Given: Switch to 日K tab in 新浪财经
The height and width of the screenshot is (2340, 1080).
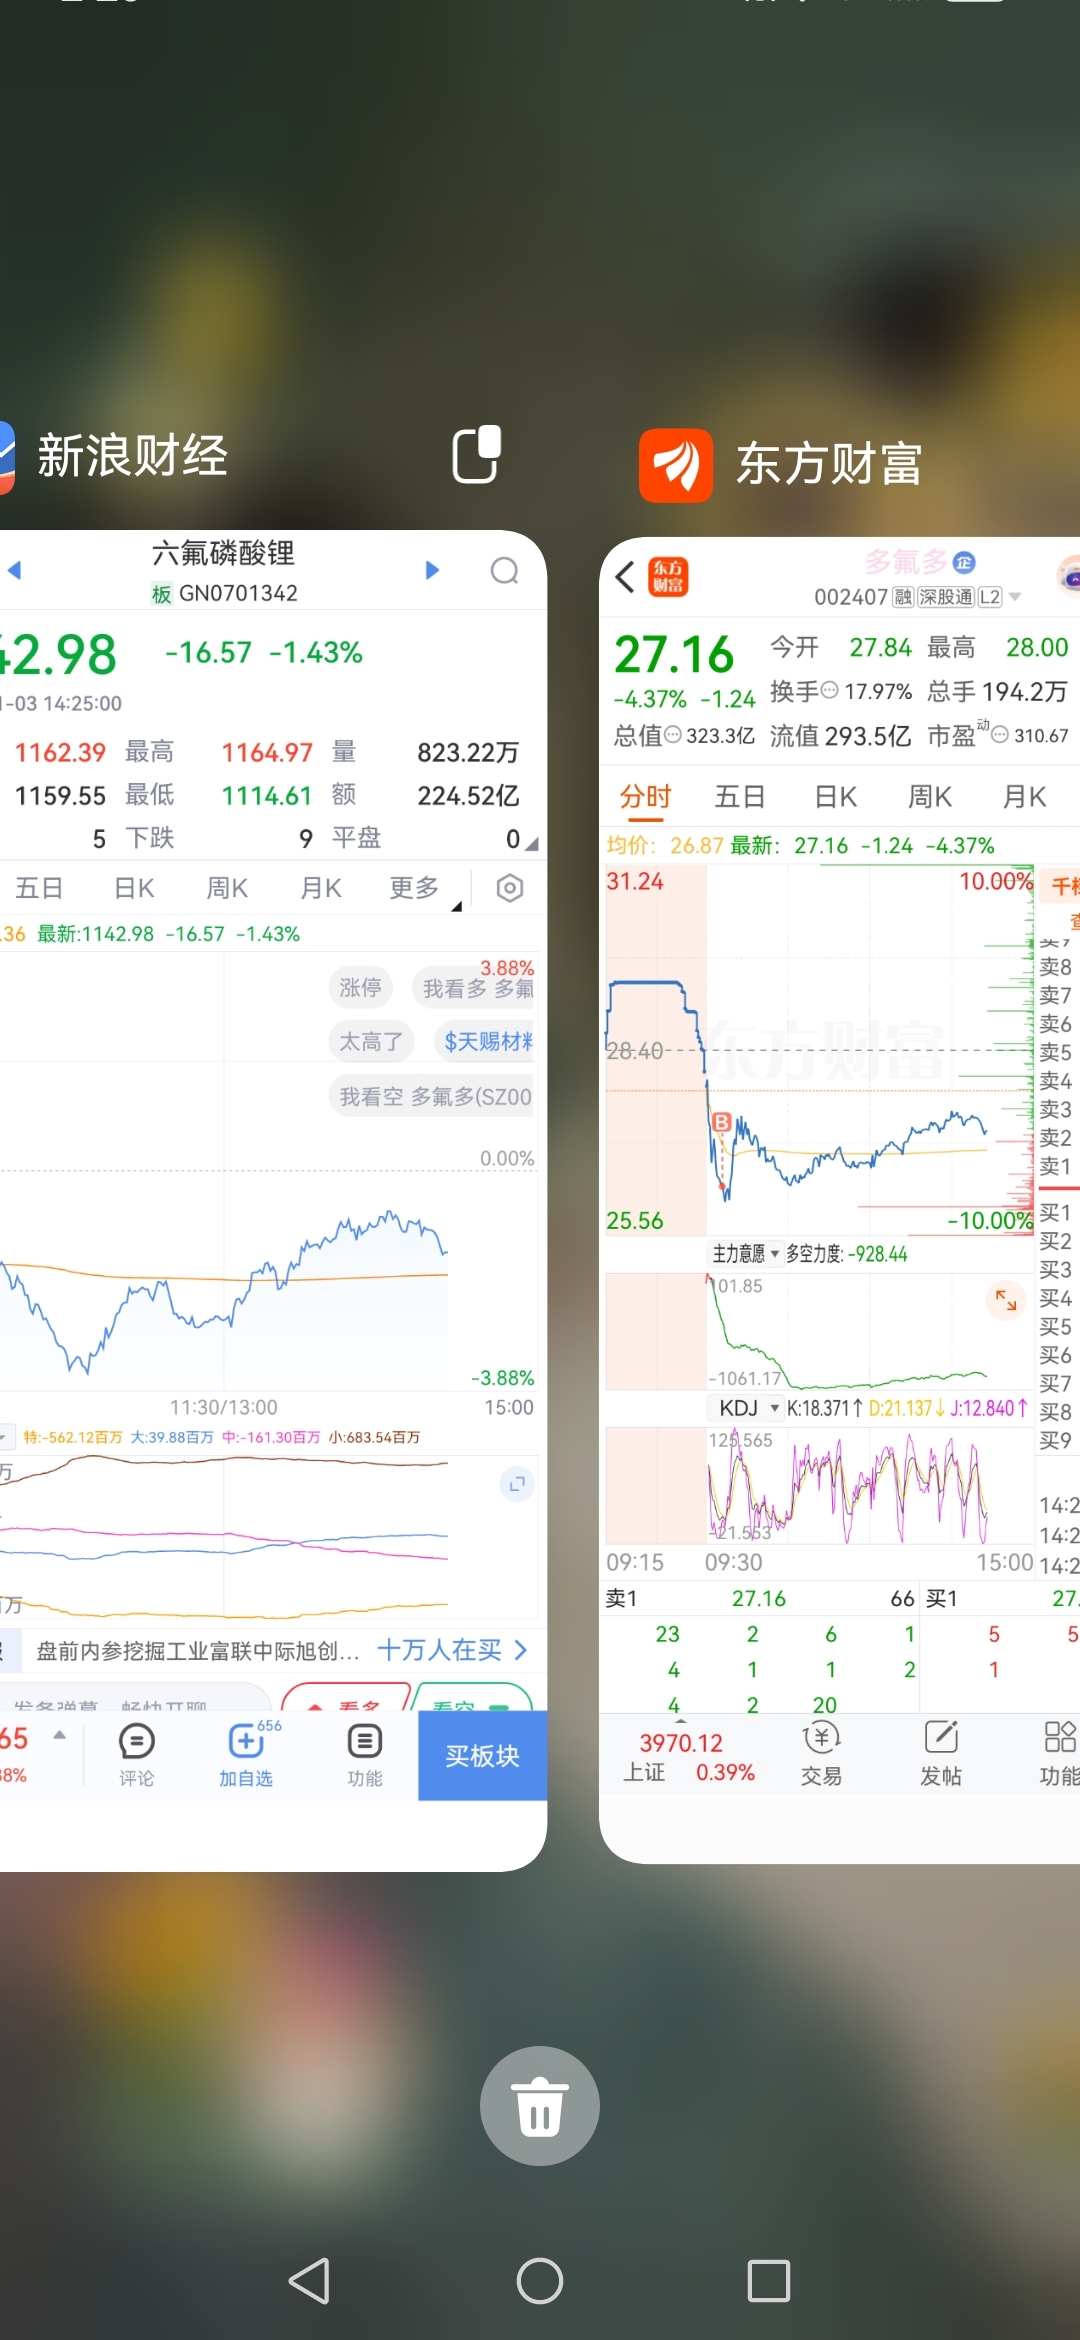Looking at the screenshot, I should [134, 888].
